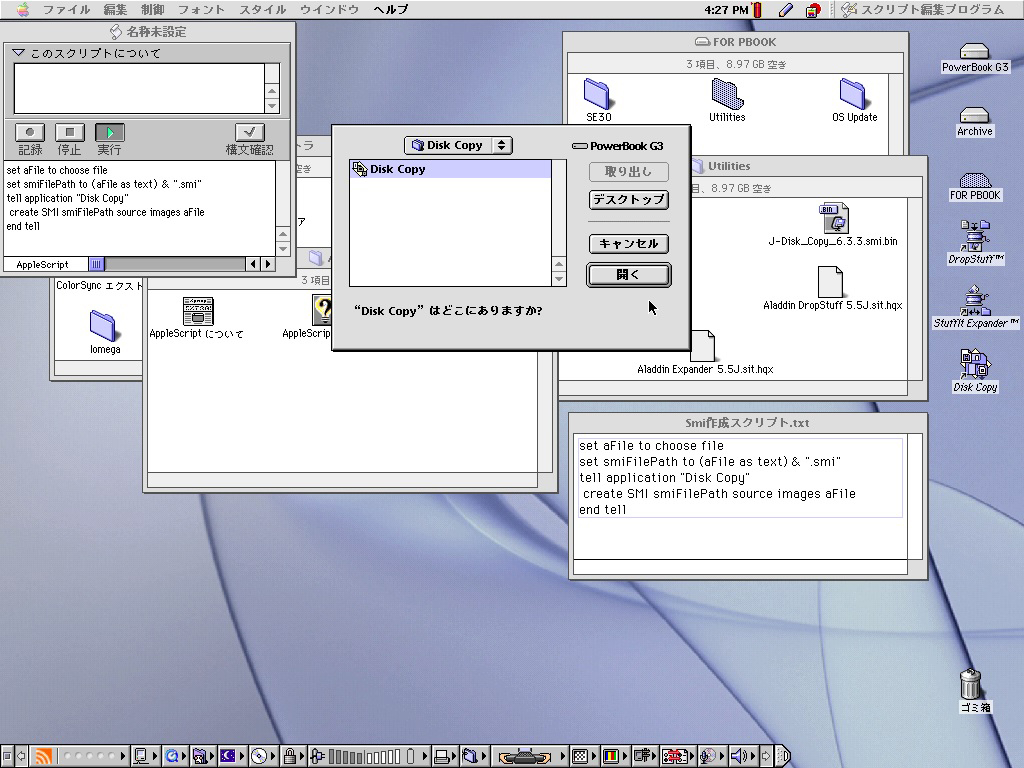Open the Edit menu

[x=115, y=9]
